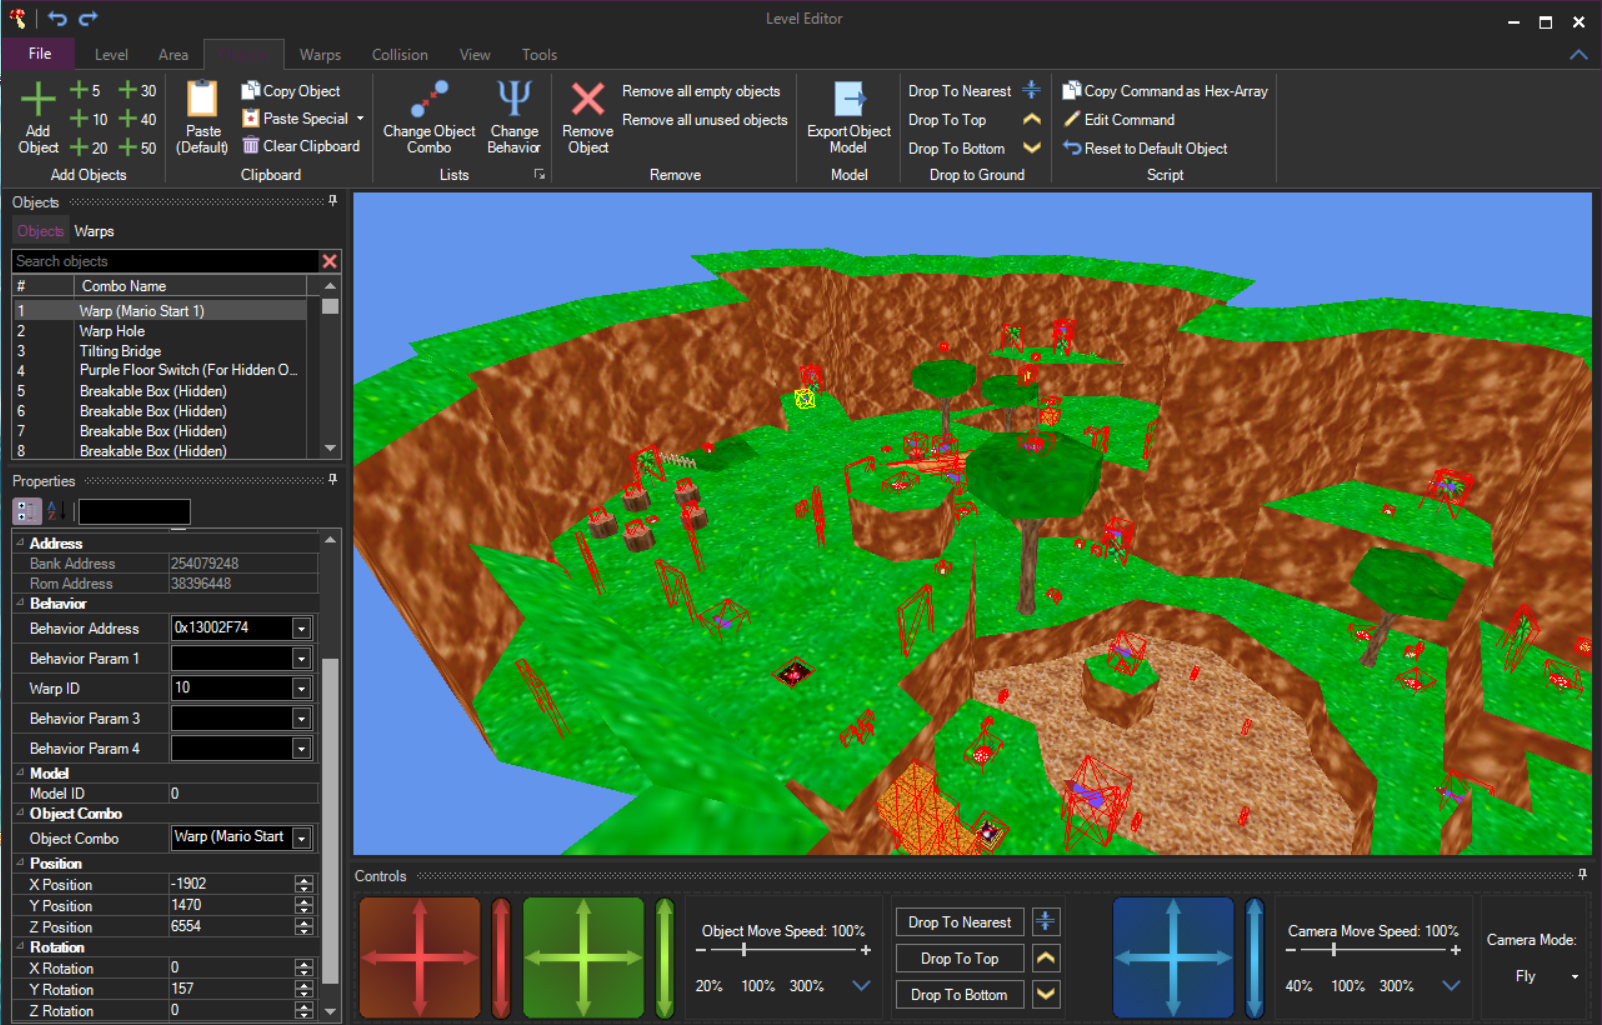
Task: Switch to the Level ribbon tab
Action: click(x=111, y=55)
